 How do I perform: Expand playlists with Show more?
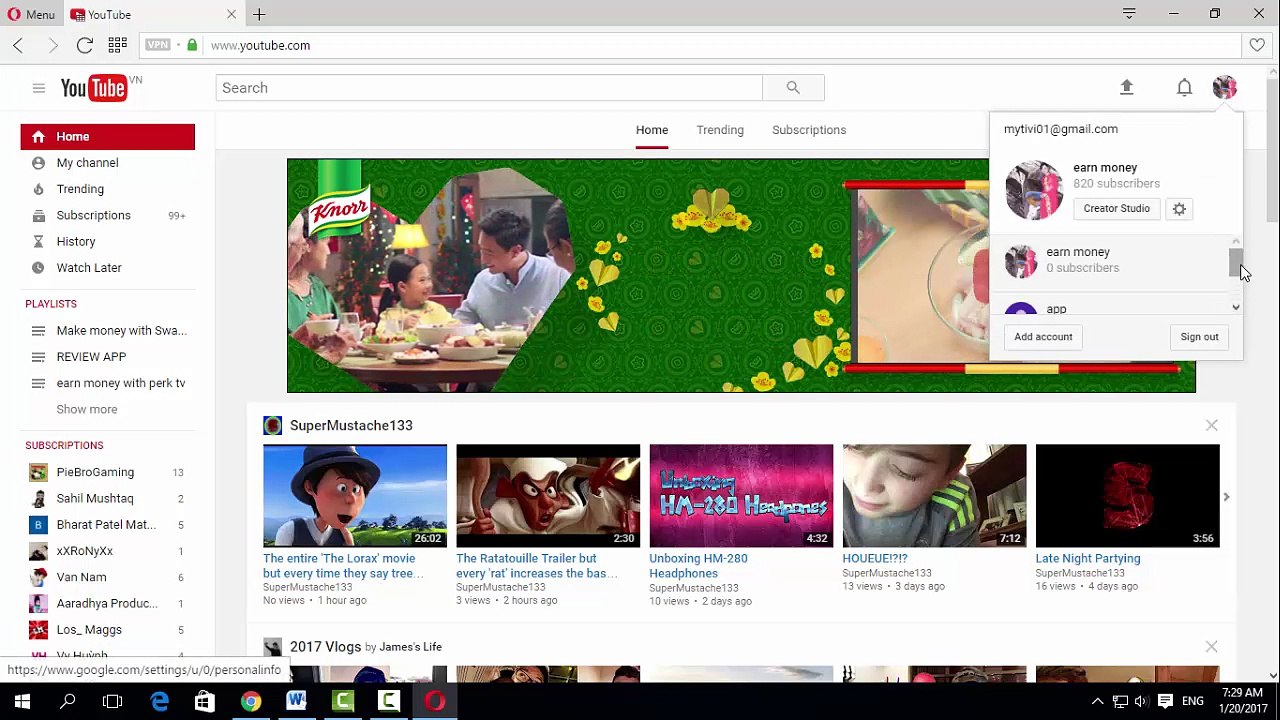click(x=87, y=409)
